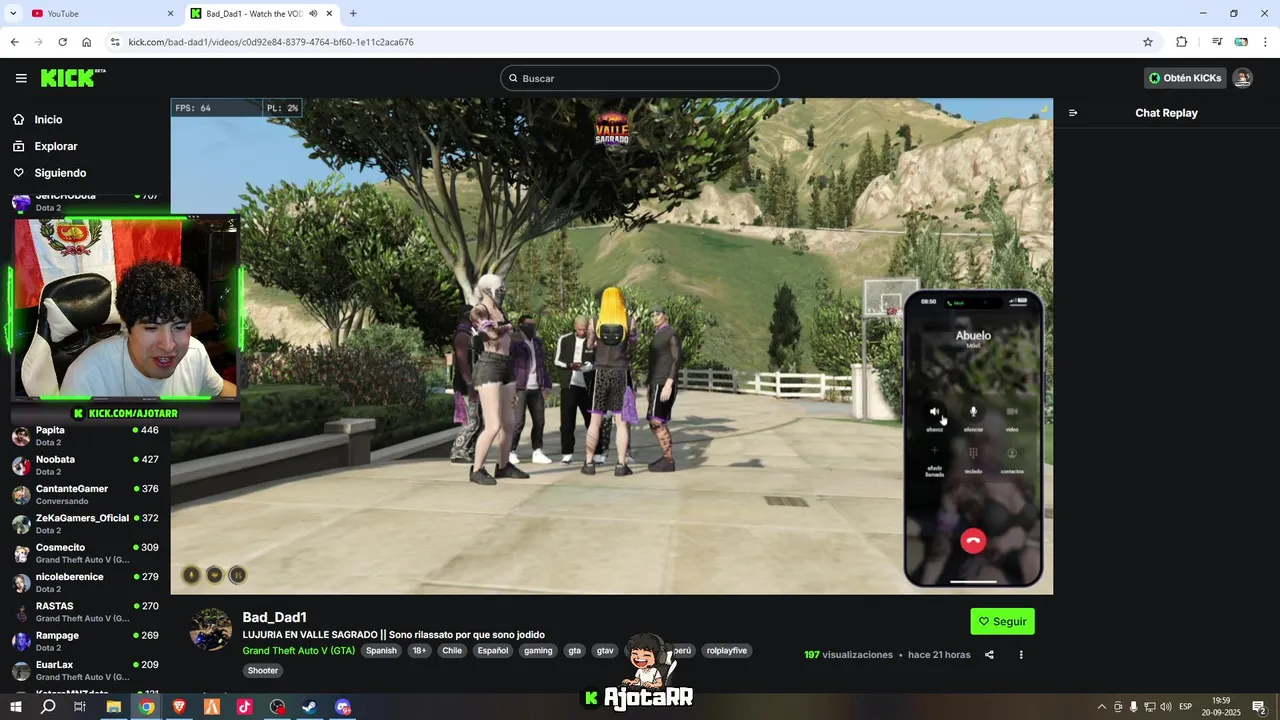1280x720 pixels.
Task: Follow the channel with Seguir
Action: point(1002,621)
